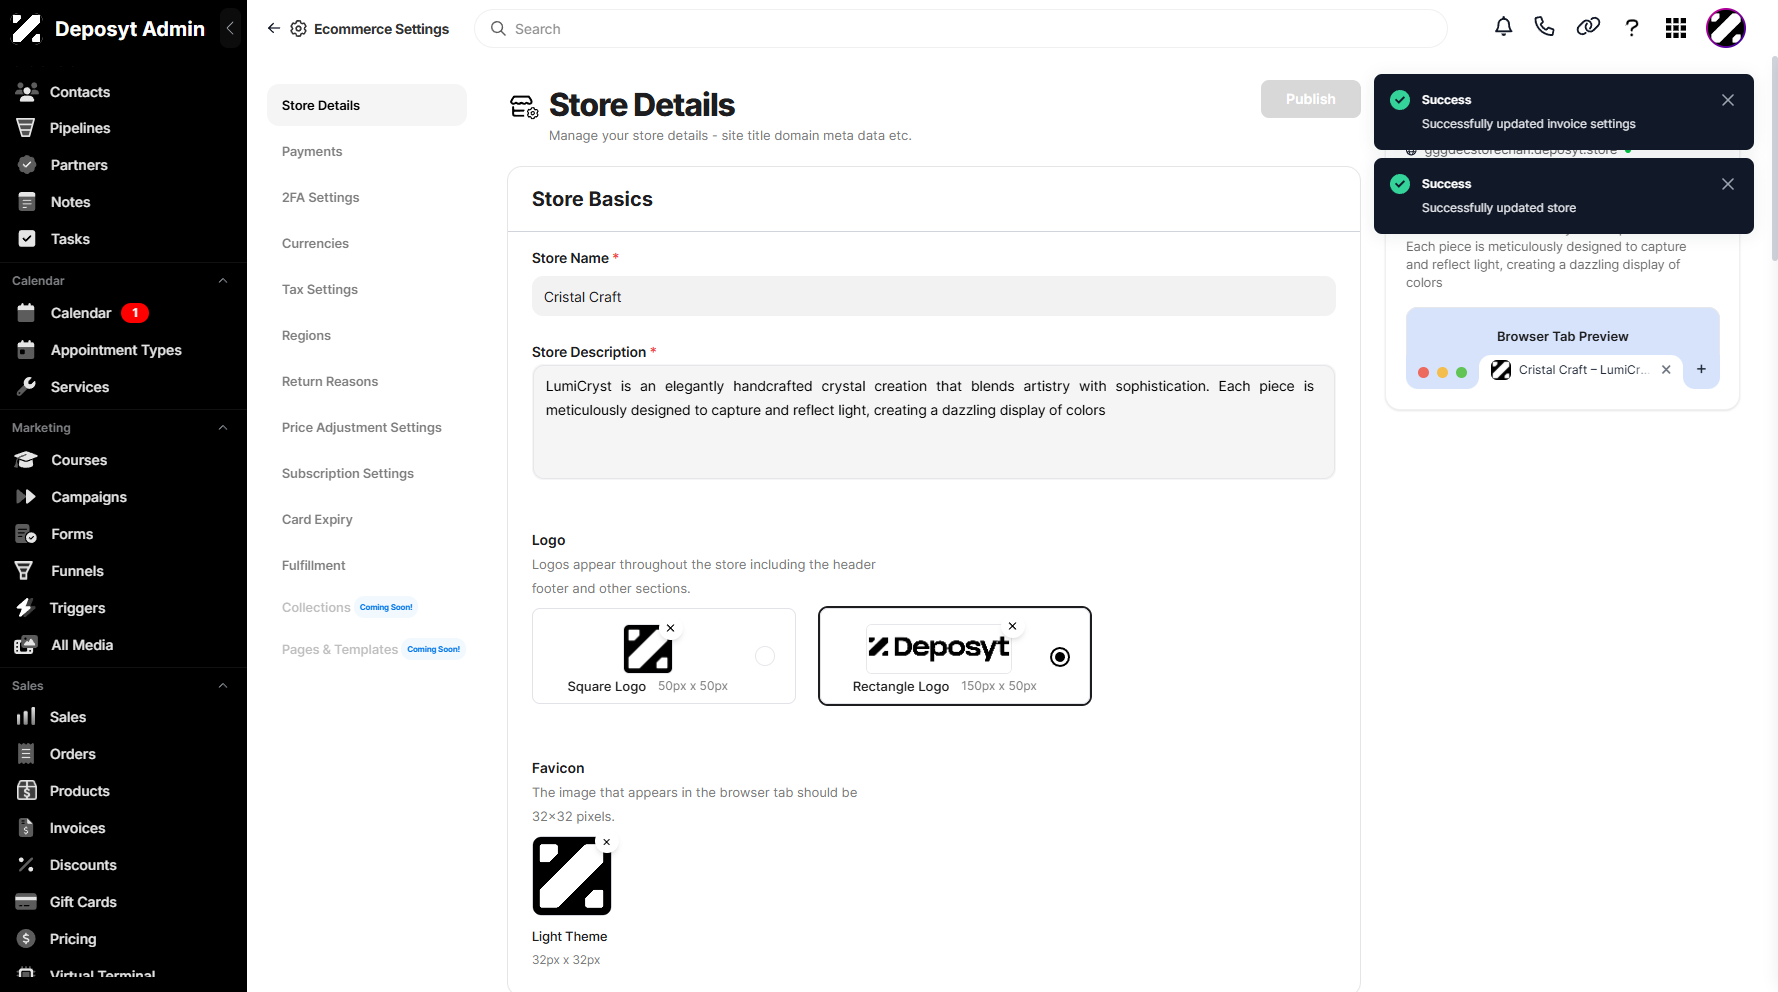Collapse the Calendar sidebar group
Image resolution: width=1778 pixels, height=992 pixels.
[x=223, y=281]
